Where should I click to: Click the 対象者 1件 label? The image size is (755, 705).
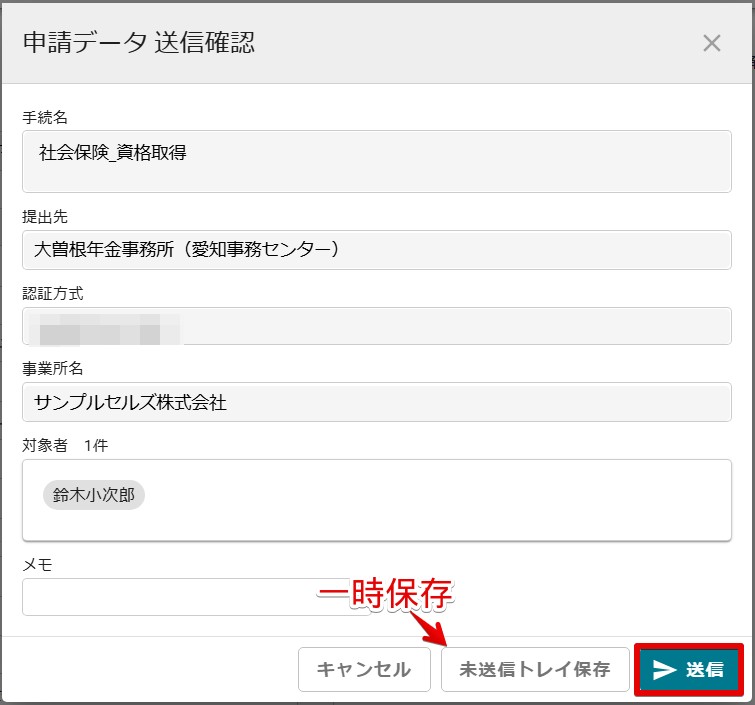[x=65, y=445]
